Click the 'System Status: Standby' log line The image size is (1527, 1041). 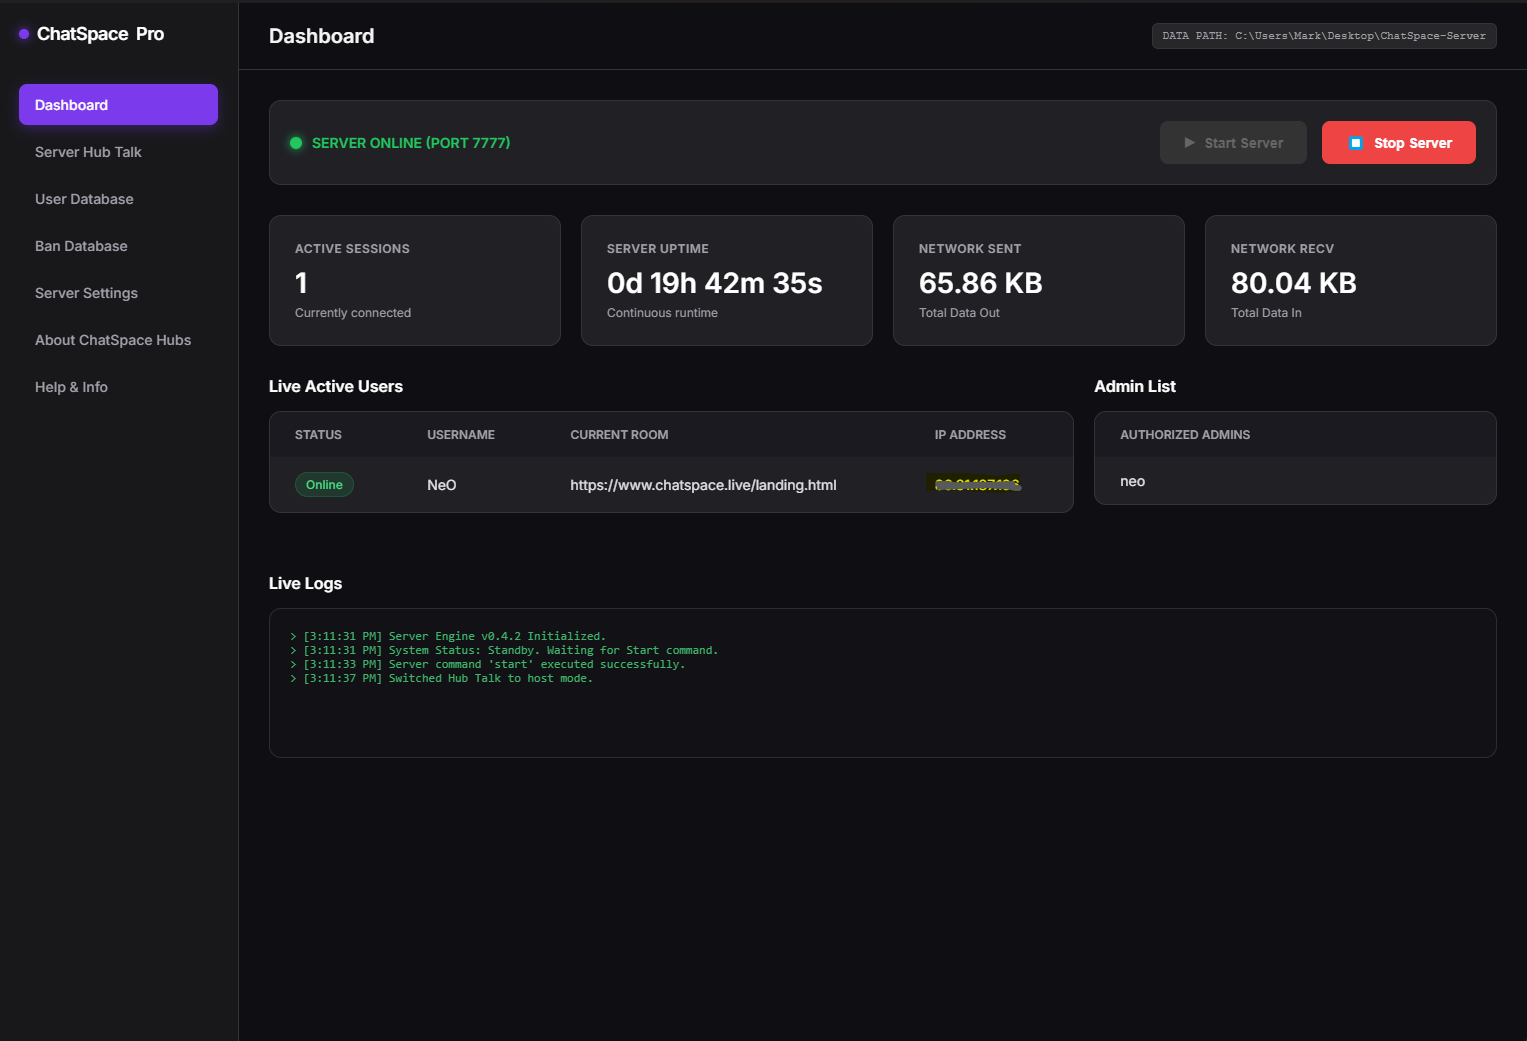[504, 650]
